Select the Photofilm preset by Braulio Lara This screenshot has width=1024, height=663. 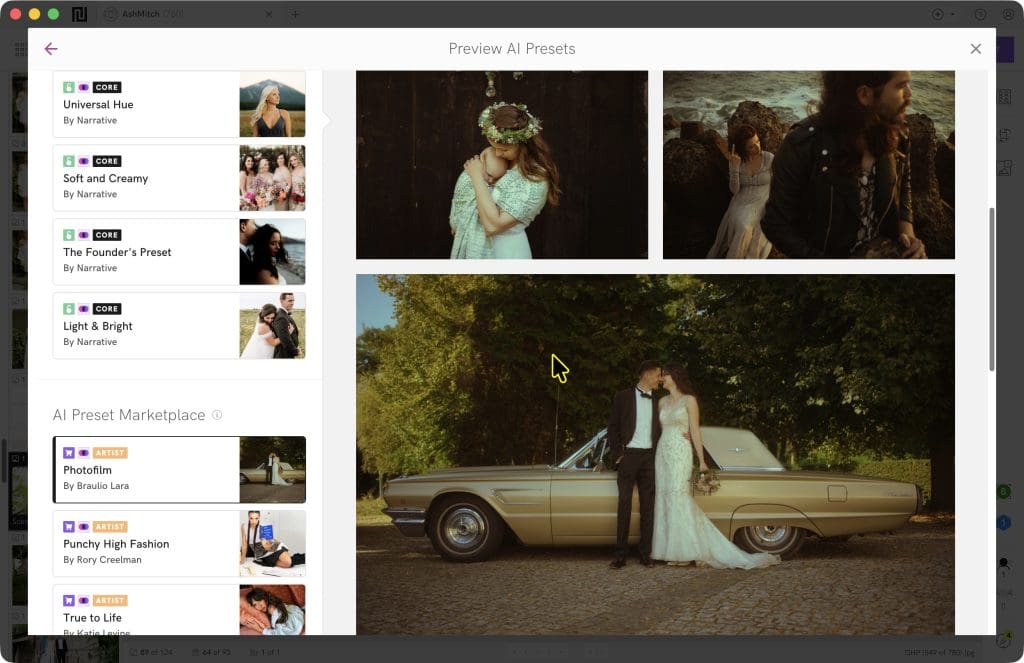[x=179, y=470]
